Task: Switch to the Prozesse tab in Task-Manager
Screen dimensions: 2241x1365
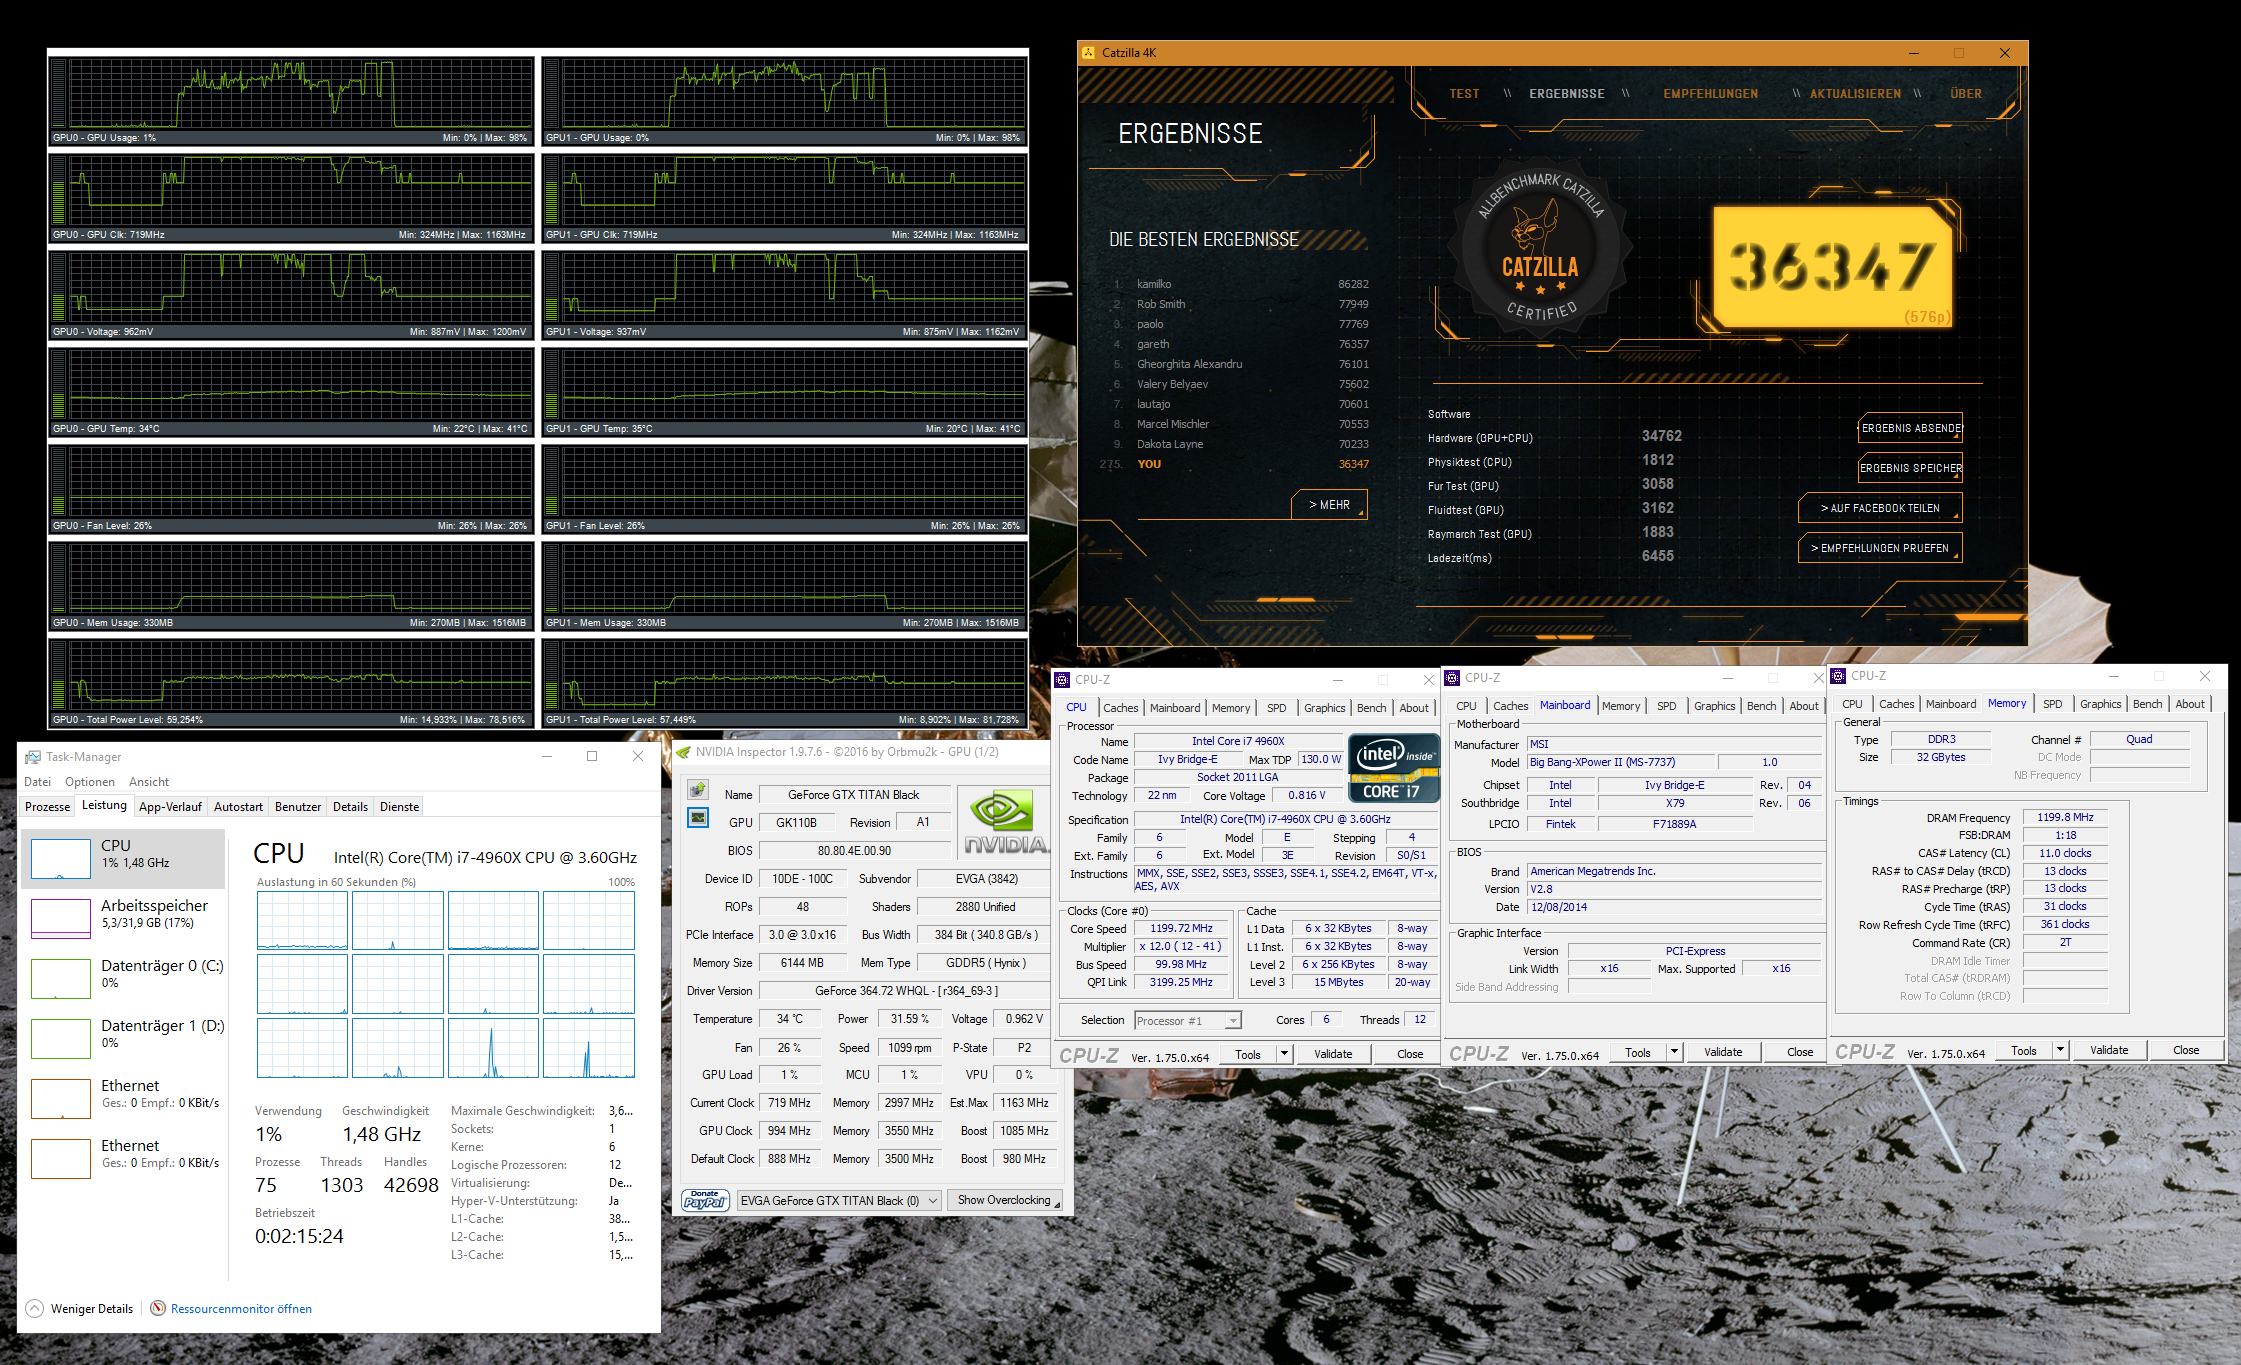Action: click(x=48, y=807)
